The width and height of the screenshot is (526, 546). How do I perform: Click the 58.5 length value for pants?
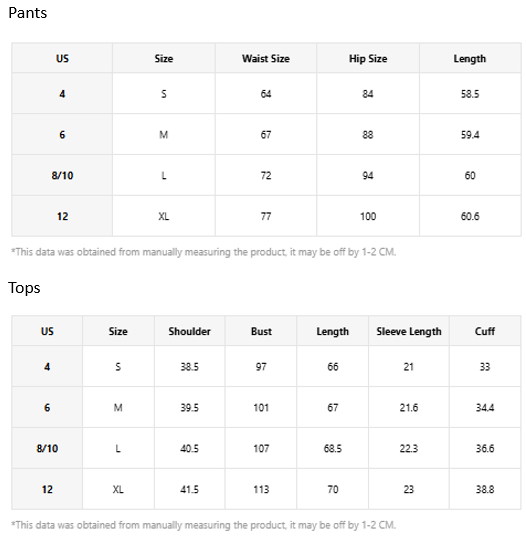(x=470, y=94)
